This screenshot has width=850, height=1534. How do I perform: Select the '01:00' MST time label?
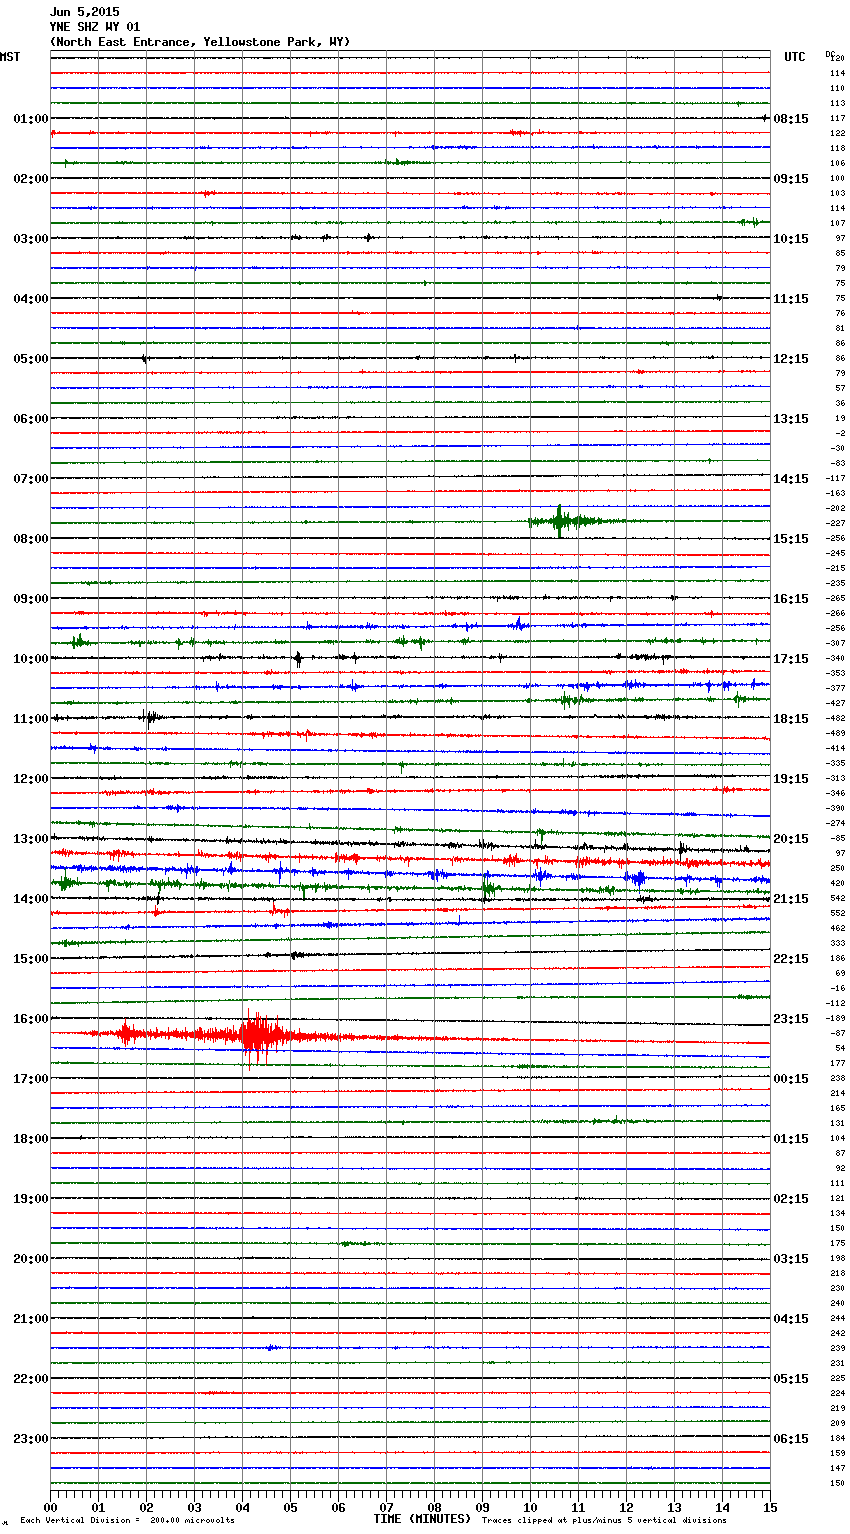(x=30, y=119)
